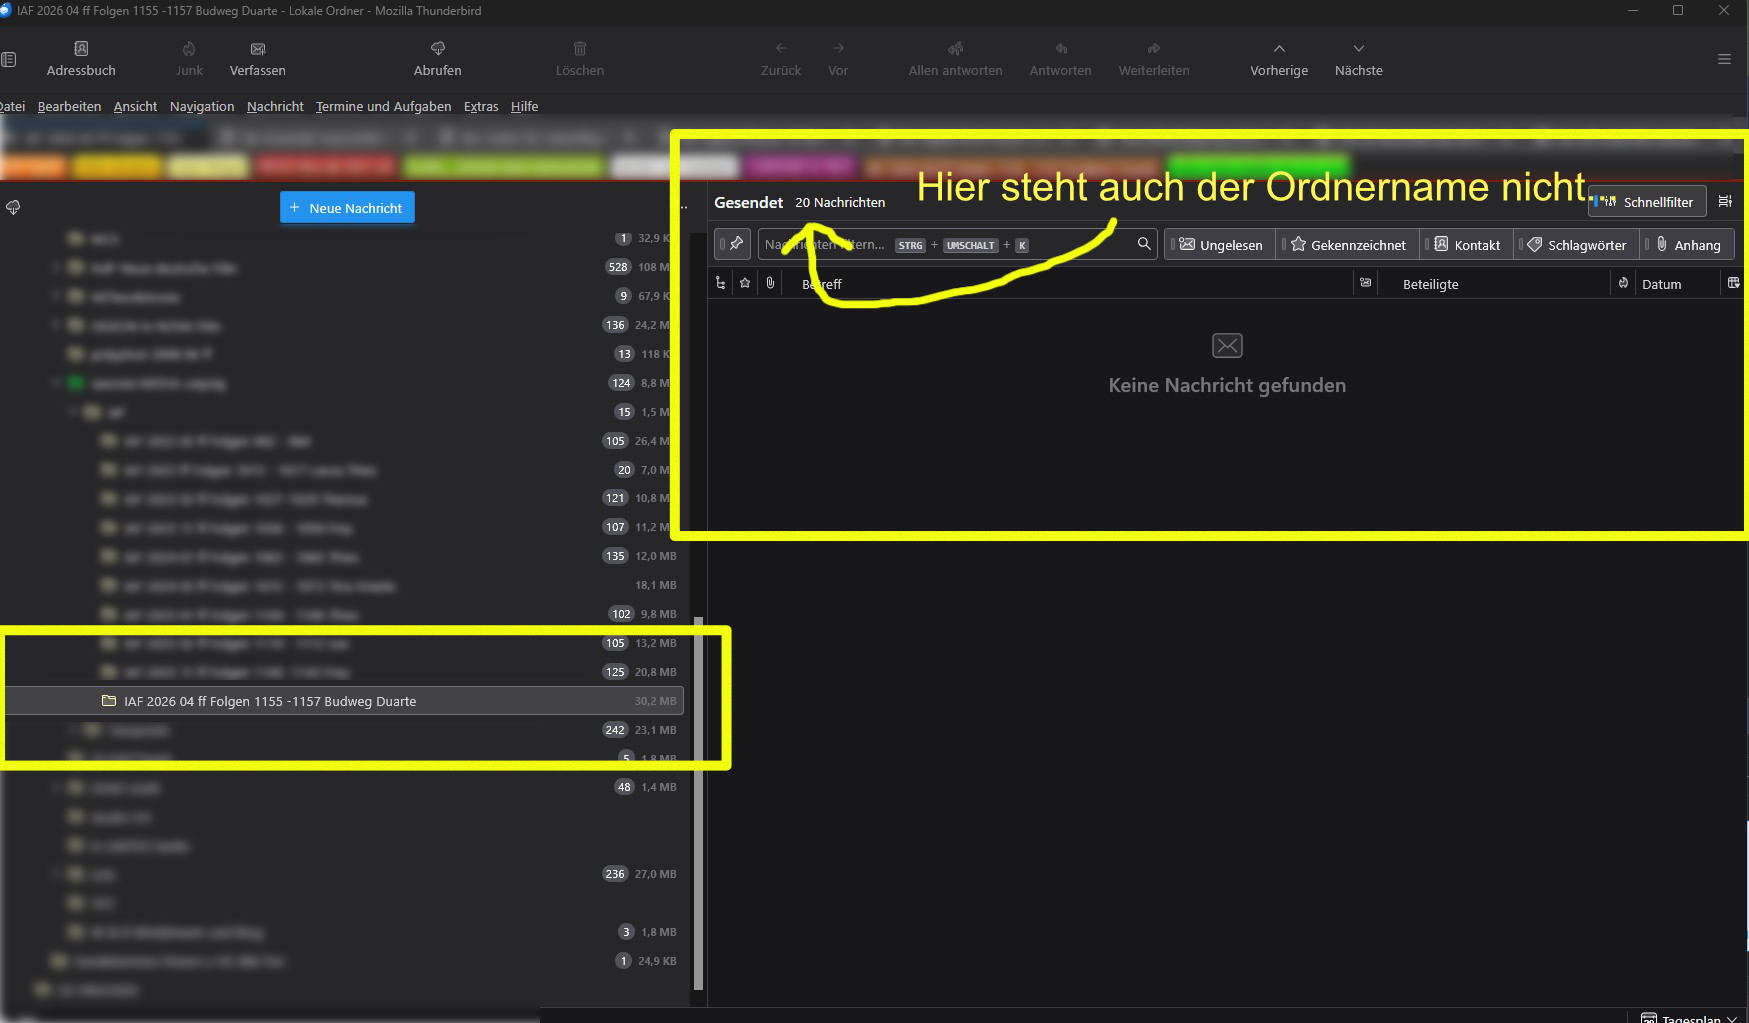Click Abrufen in the top toolbar

(x=438, y=59)
